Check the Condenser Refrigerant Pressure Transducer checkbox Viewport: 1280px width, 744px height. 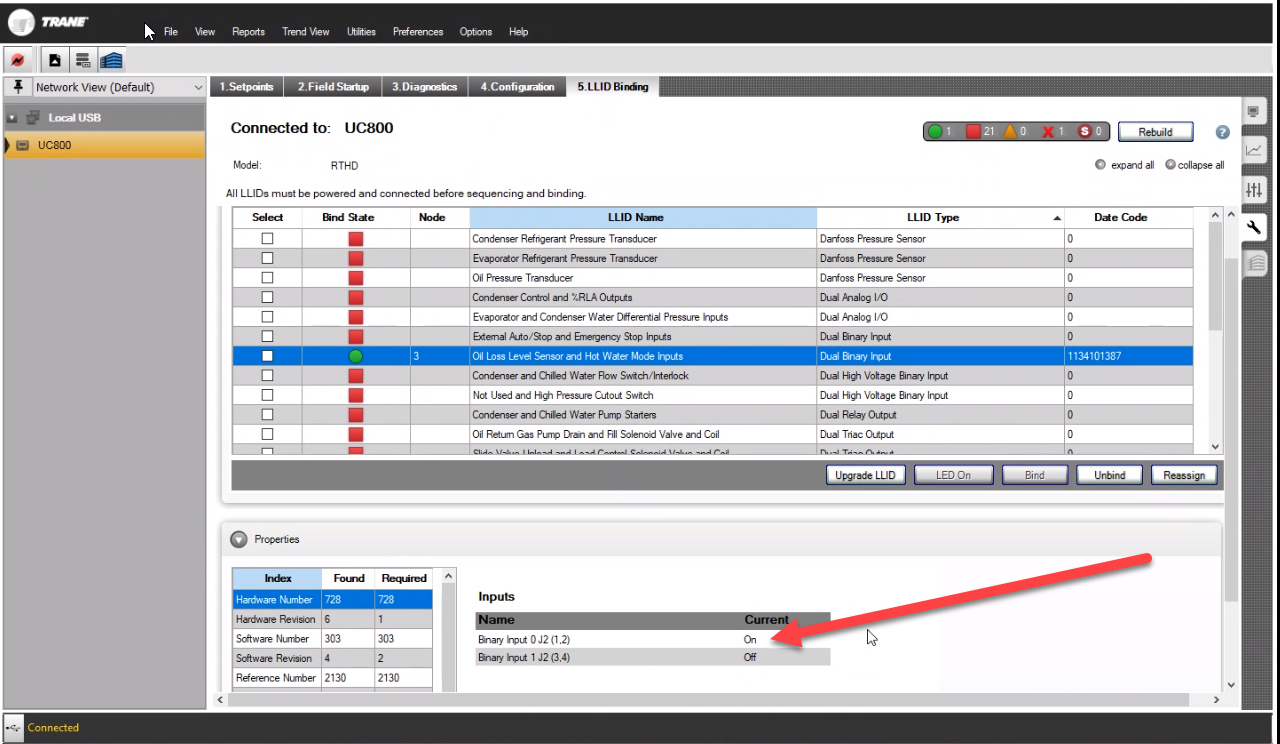[267, 239]
